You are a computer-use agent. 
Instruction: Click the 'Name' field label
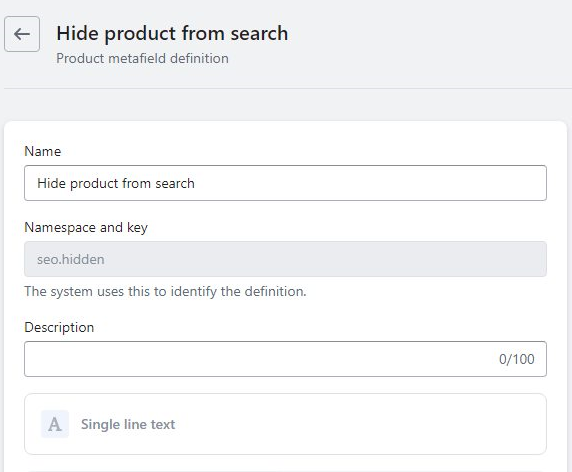pos(43,151)
